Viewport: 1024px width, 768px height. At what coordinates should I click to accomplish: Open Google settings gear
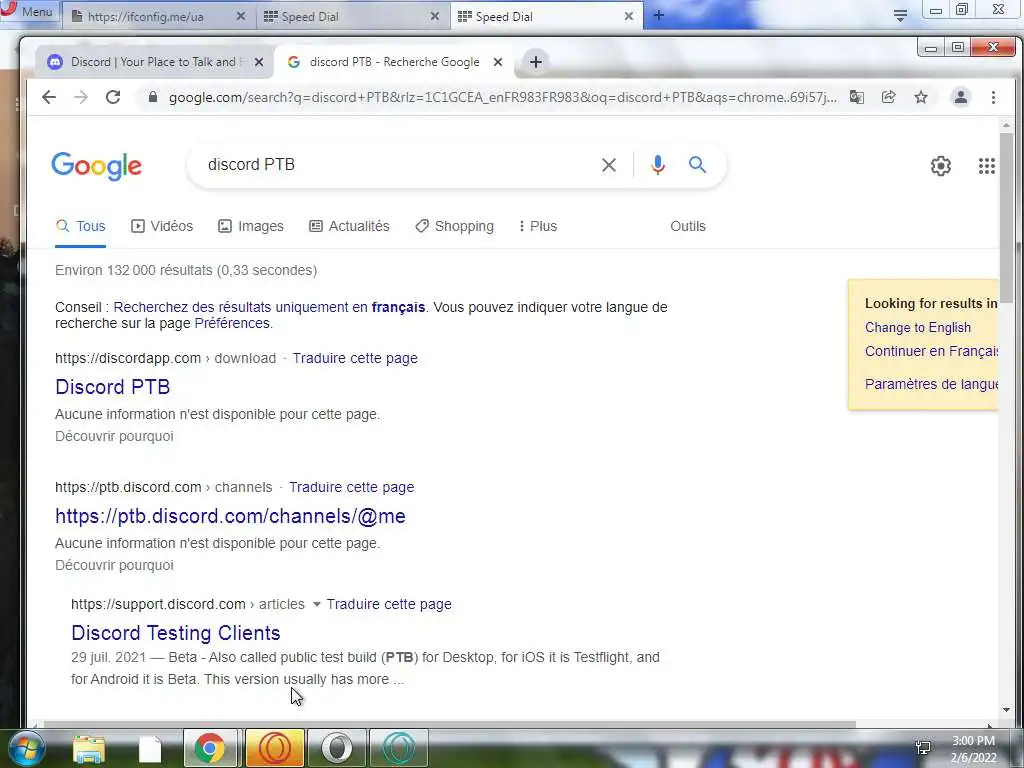(x=940, y=166)
